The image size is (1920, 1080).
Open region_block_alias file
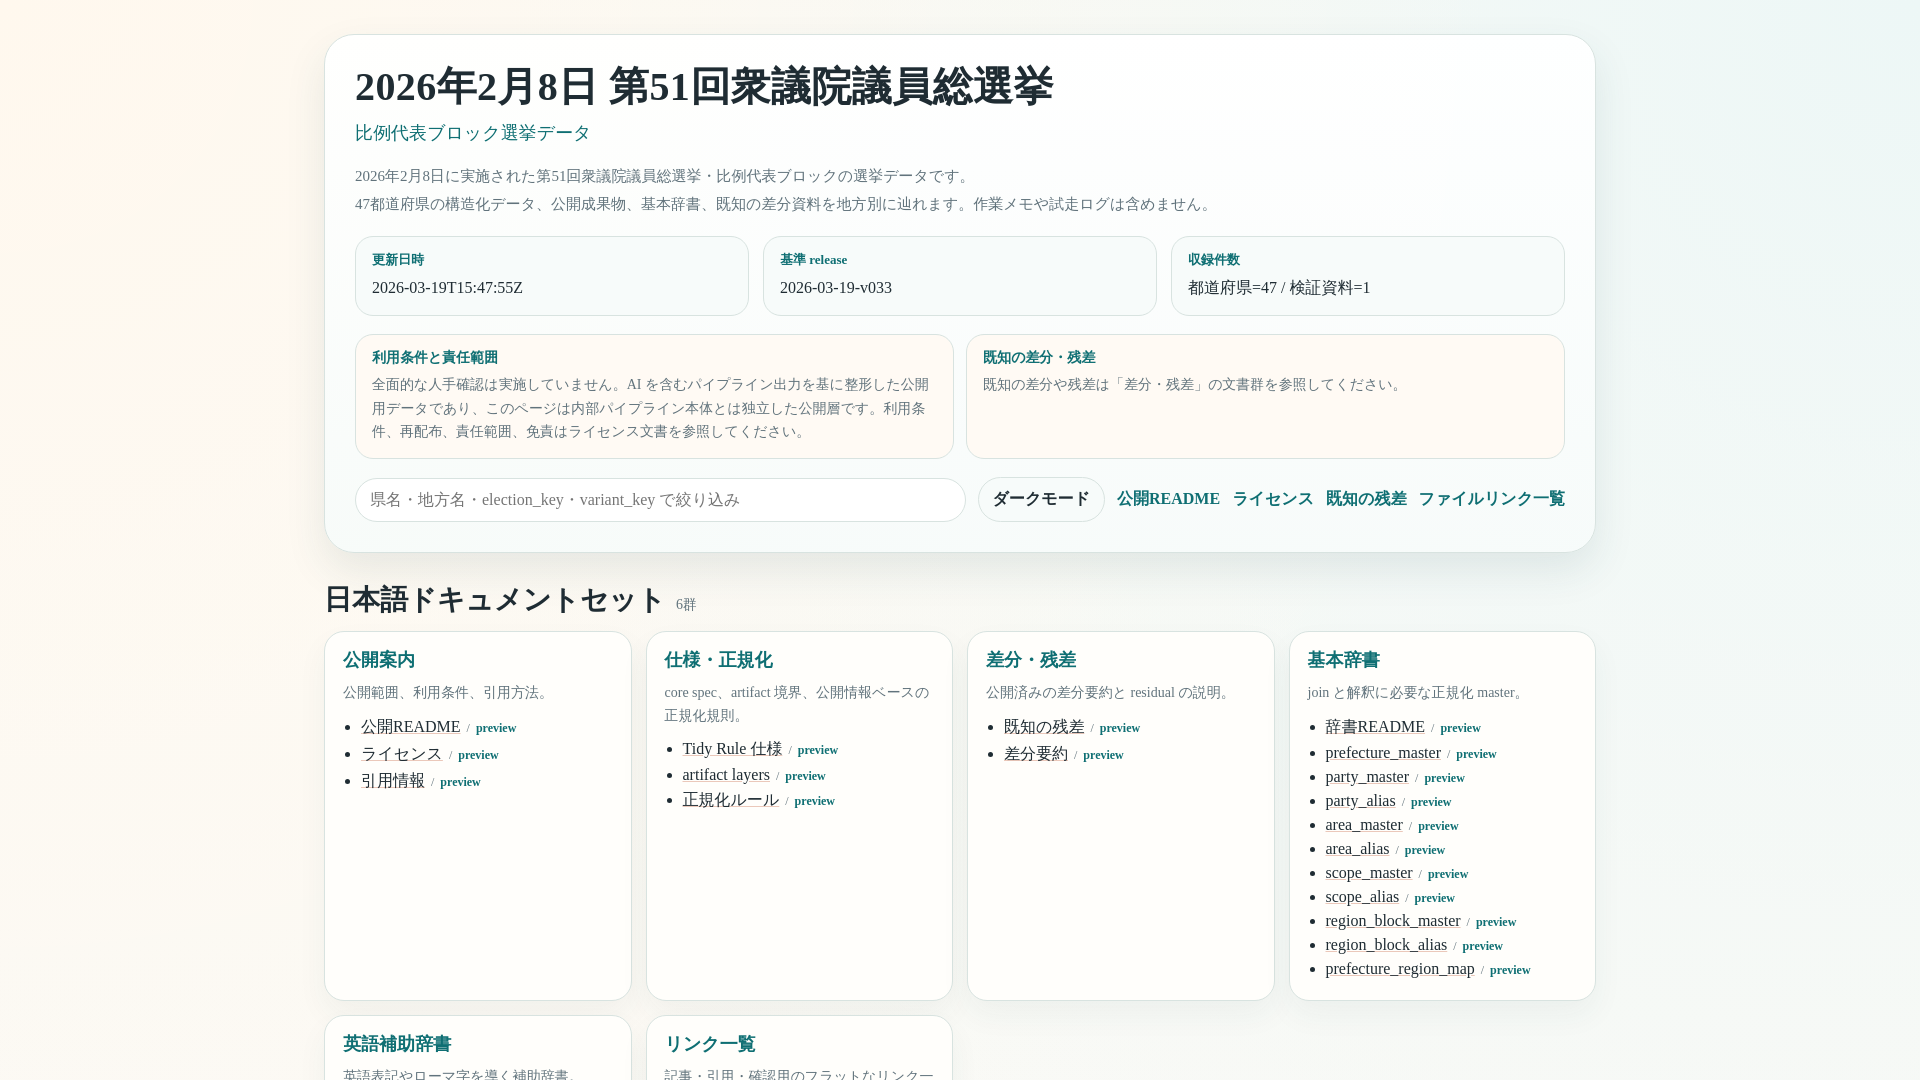1386,945
